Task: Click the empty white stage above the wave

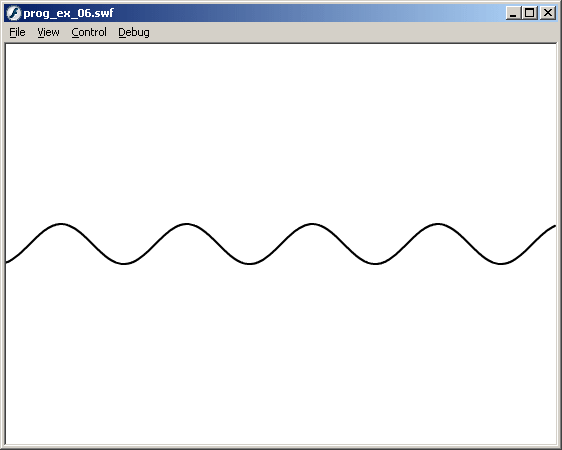Action: (281, 129)
